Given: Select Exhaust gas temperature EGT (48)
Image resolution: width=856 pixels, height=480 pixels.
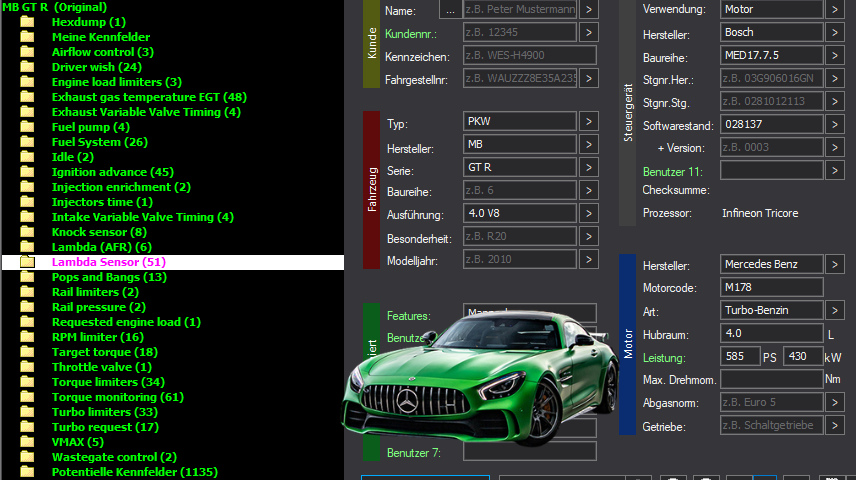Looking at the screenshot, I should coord(149,97).
